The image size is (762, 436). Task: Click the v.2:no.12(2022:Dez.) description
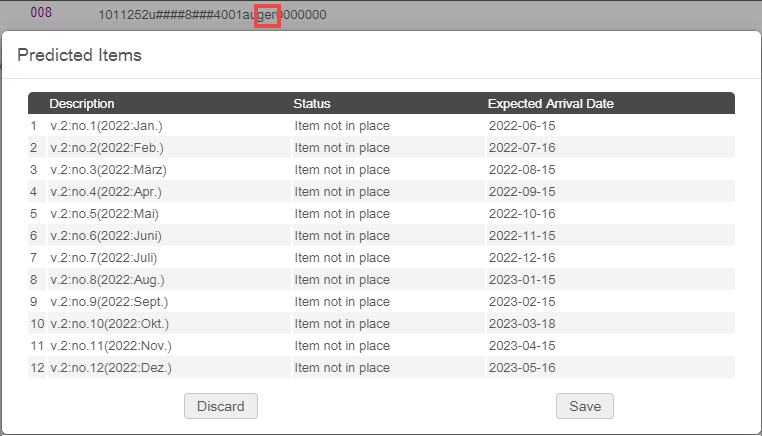pos(110,368)
